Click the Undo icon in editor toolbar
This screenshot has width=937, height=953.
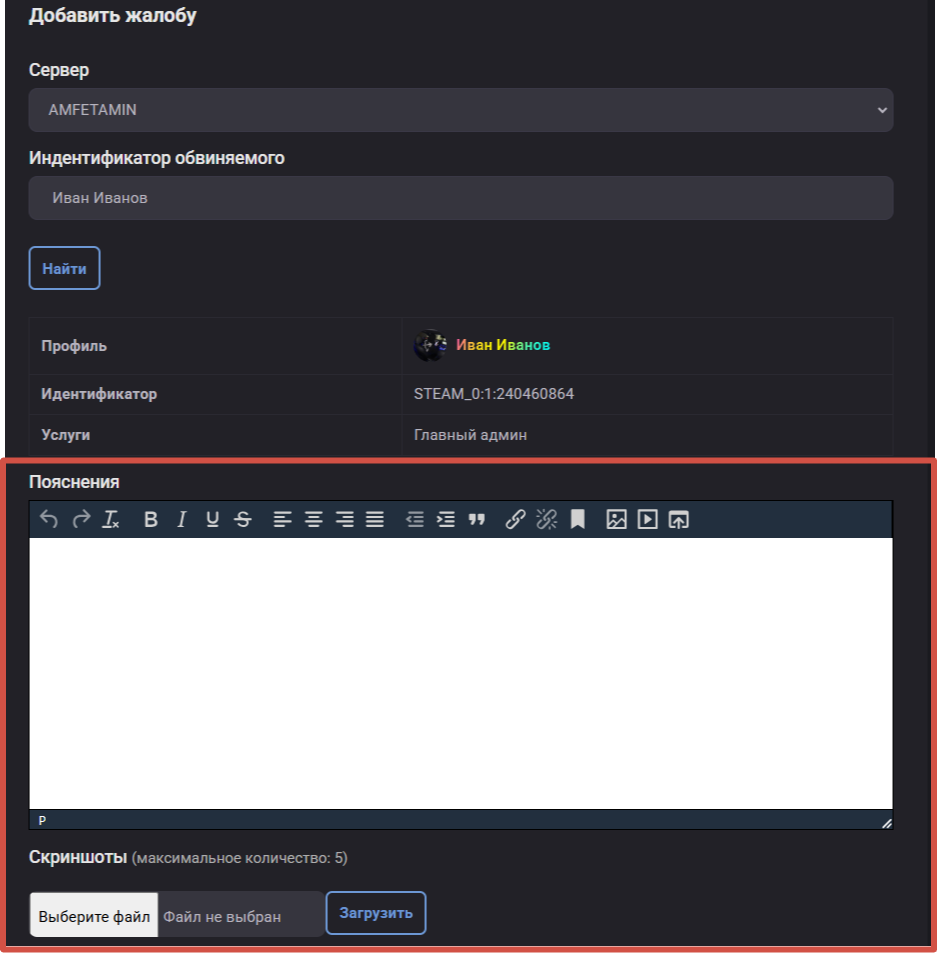coord(49,520)
